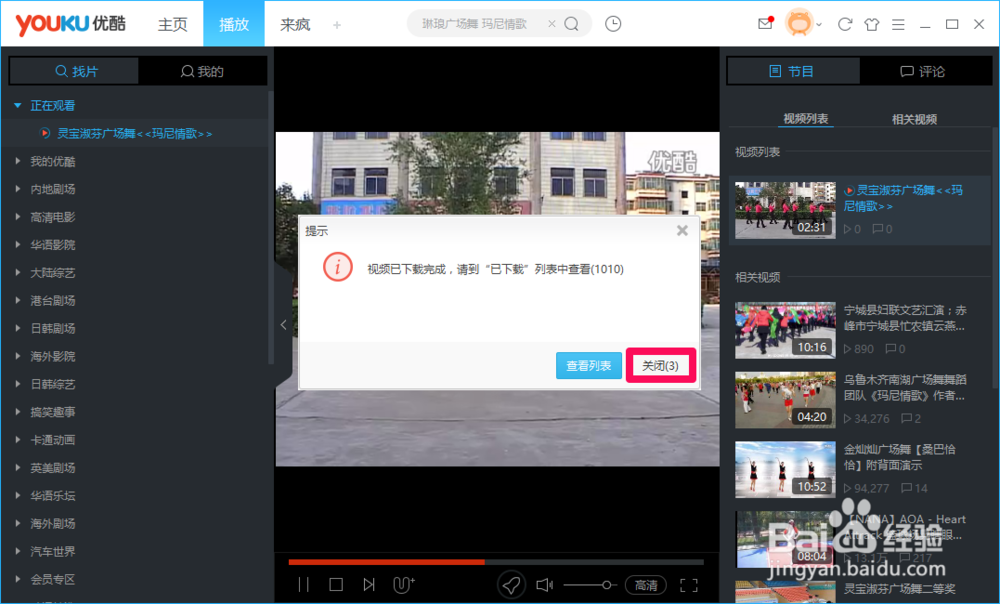Image resolution: width=1000 pixels, height=604 pixels.
Task: Enter fullscreen mode
Action: pos(689,585)
